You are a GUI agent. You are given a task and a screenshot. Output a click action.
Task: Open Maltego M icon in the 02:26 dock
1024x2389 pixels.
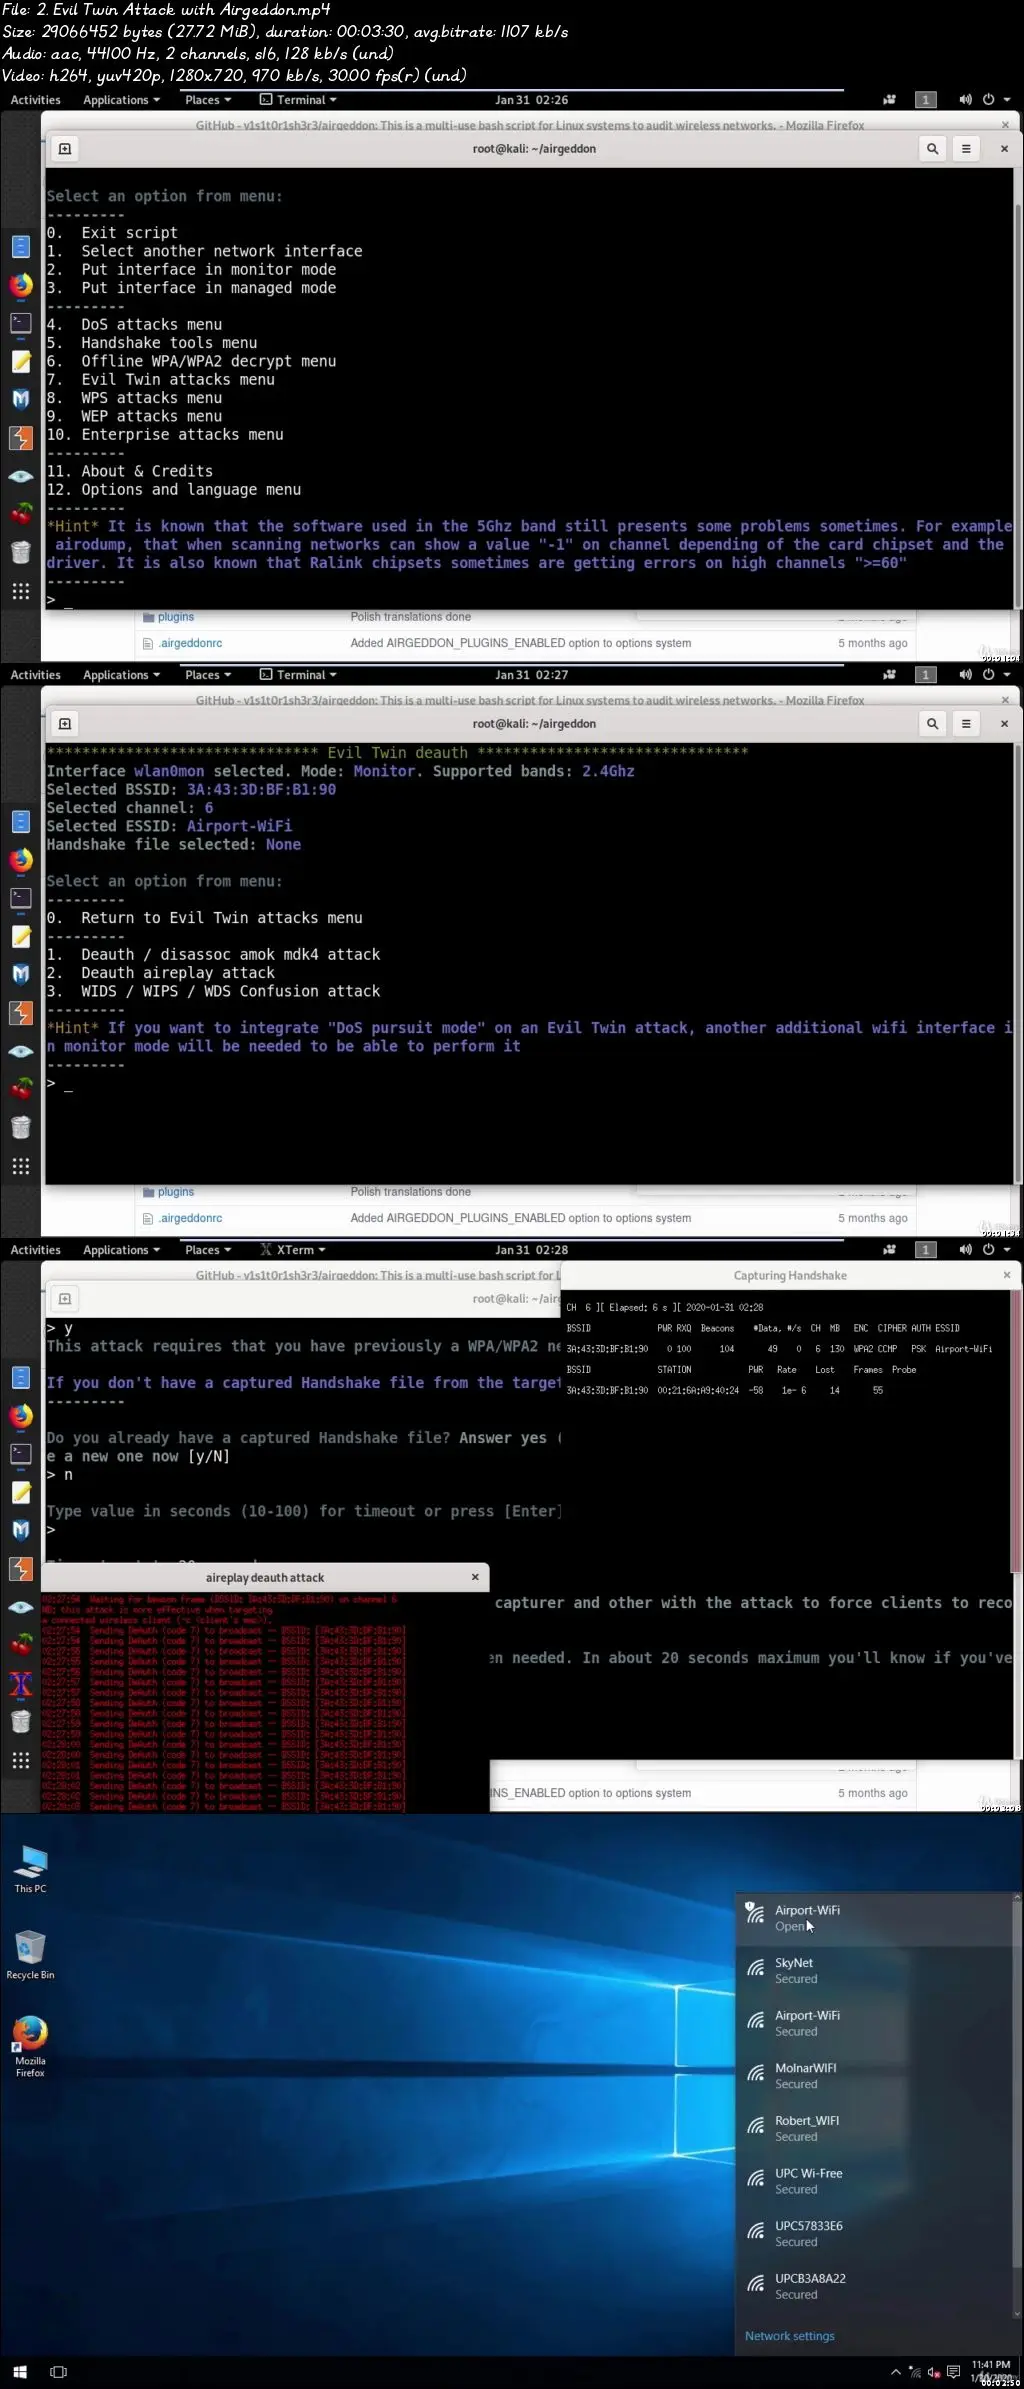coord(21,399)
